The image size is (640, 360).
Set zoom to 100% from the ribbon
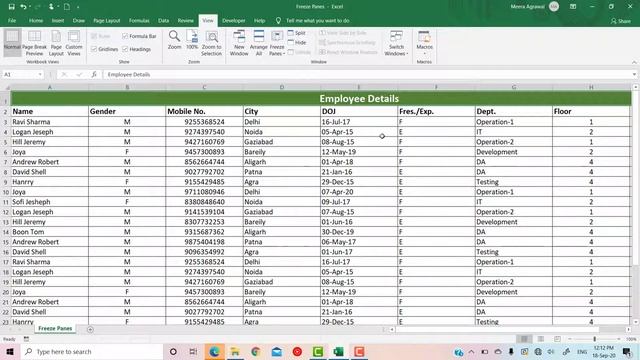click(x=192, y=40)
